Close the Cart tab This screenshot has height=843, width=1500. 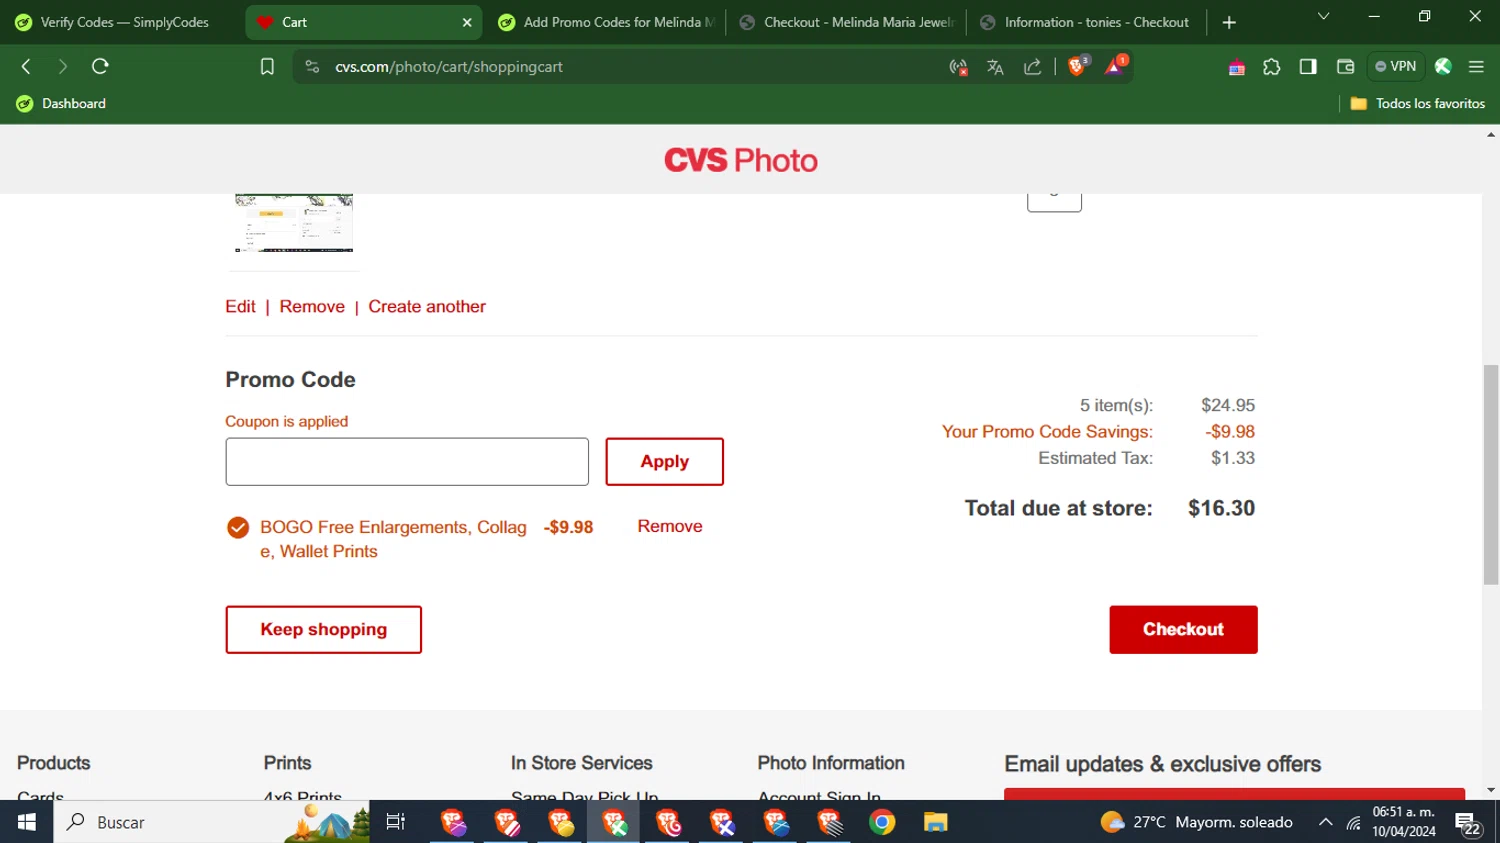tap(466, 22)
